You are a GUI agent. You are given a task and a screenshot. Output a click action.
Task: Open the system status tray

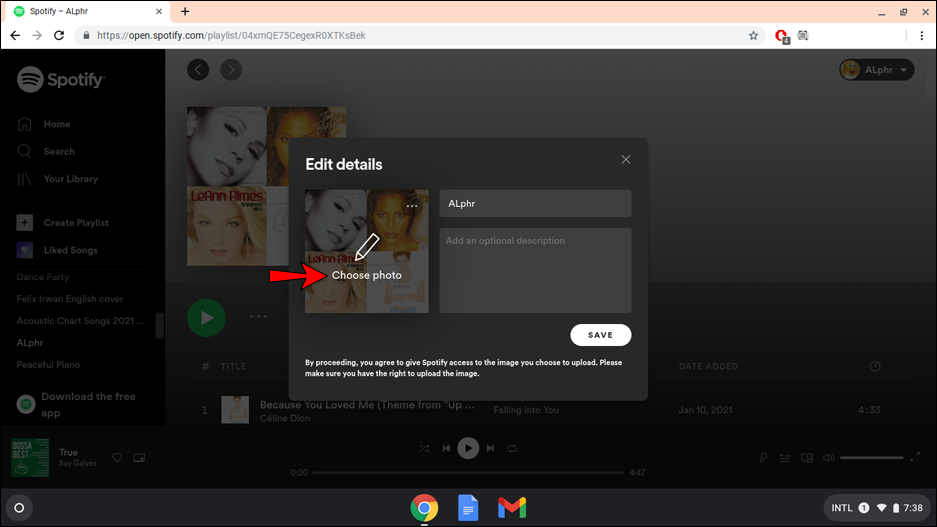pos(877,508)
